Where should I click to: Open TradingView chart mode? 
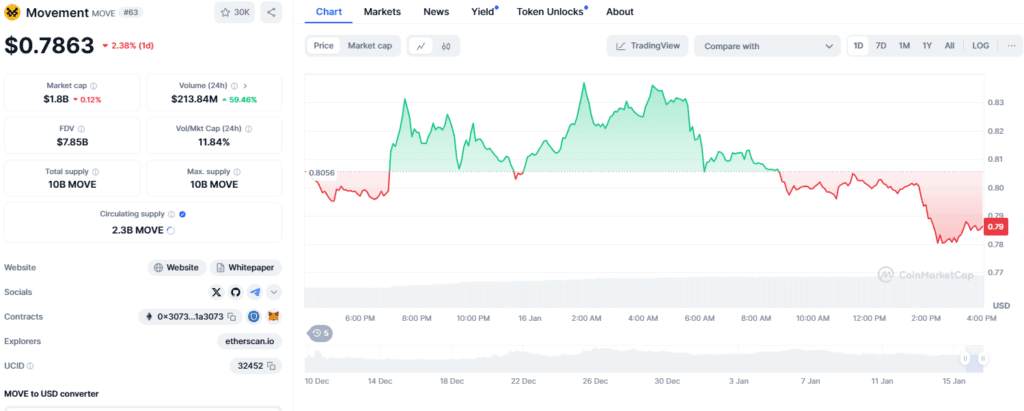[x=647, y=46]
